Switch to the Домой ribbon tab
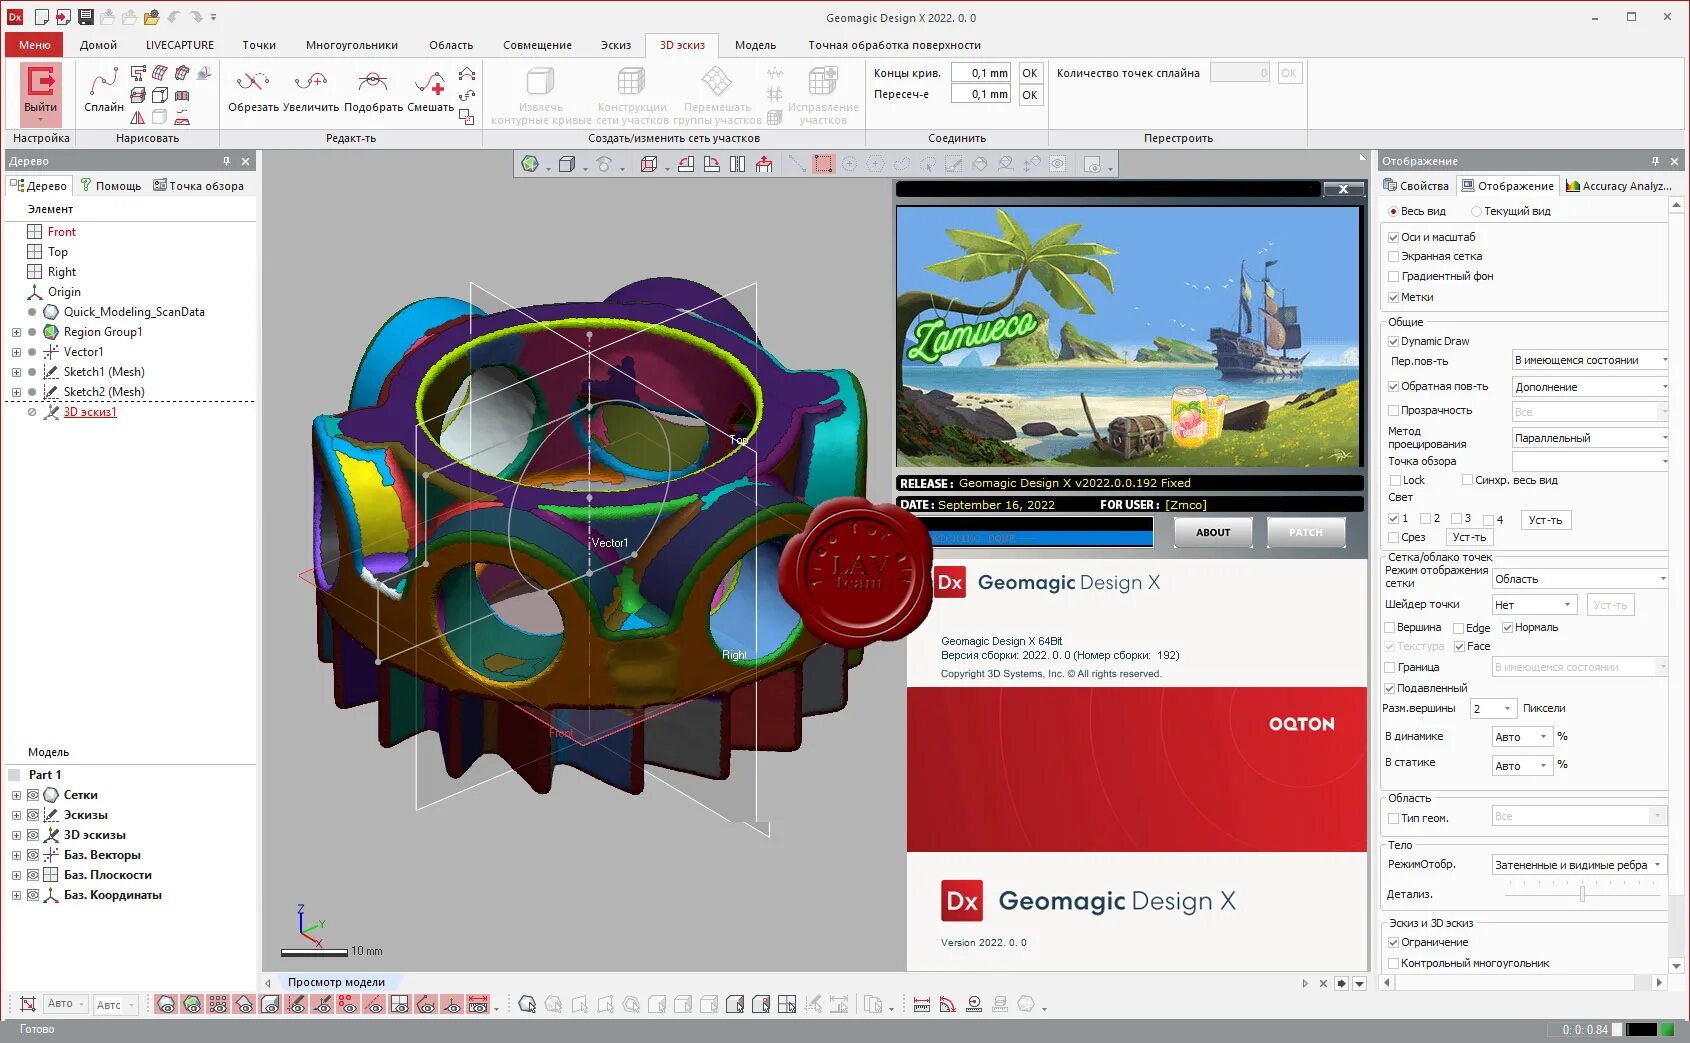This screenshot has width=1690, height=1043. [x=98, y=45]
